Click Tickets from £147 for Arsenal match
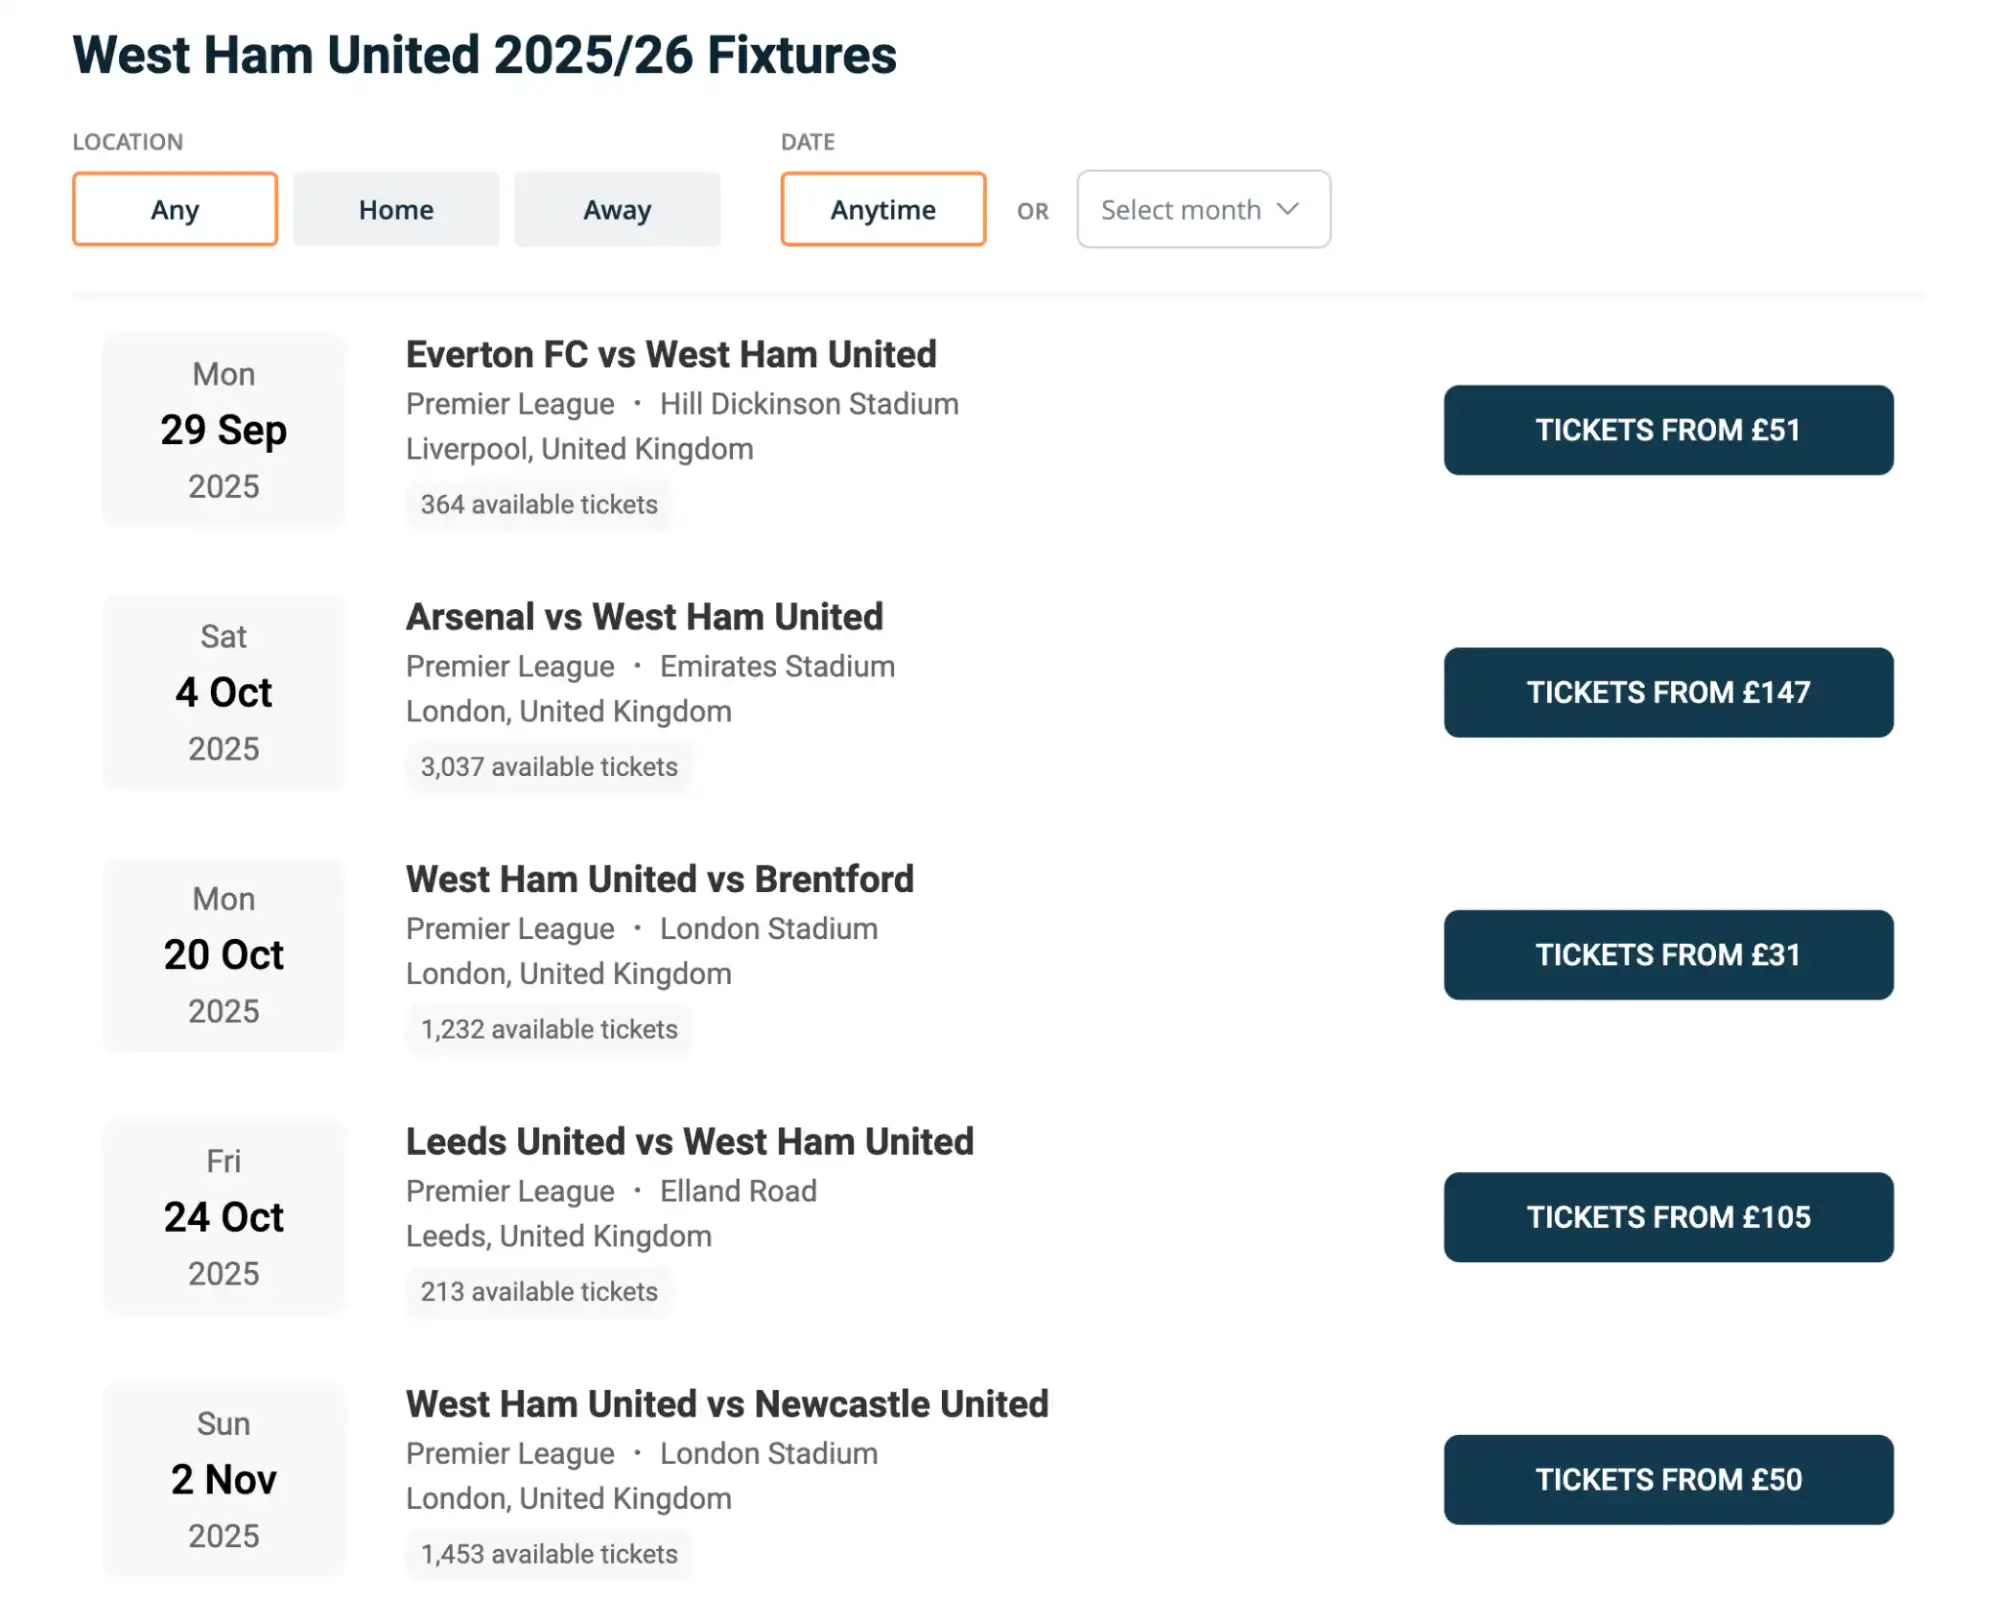This screenshot has height=1612, width=1999. tap(1667, 692)
